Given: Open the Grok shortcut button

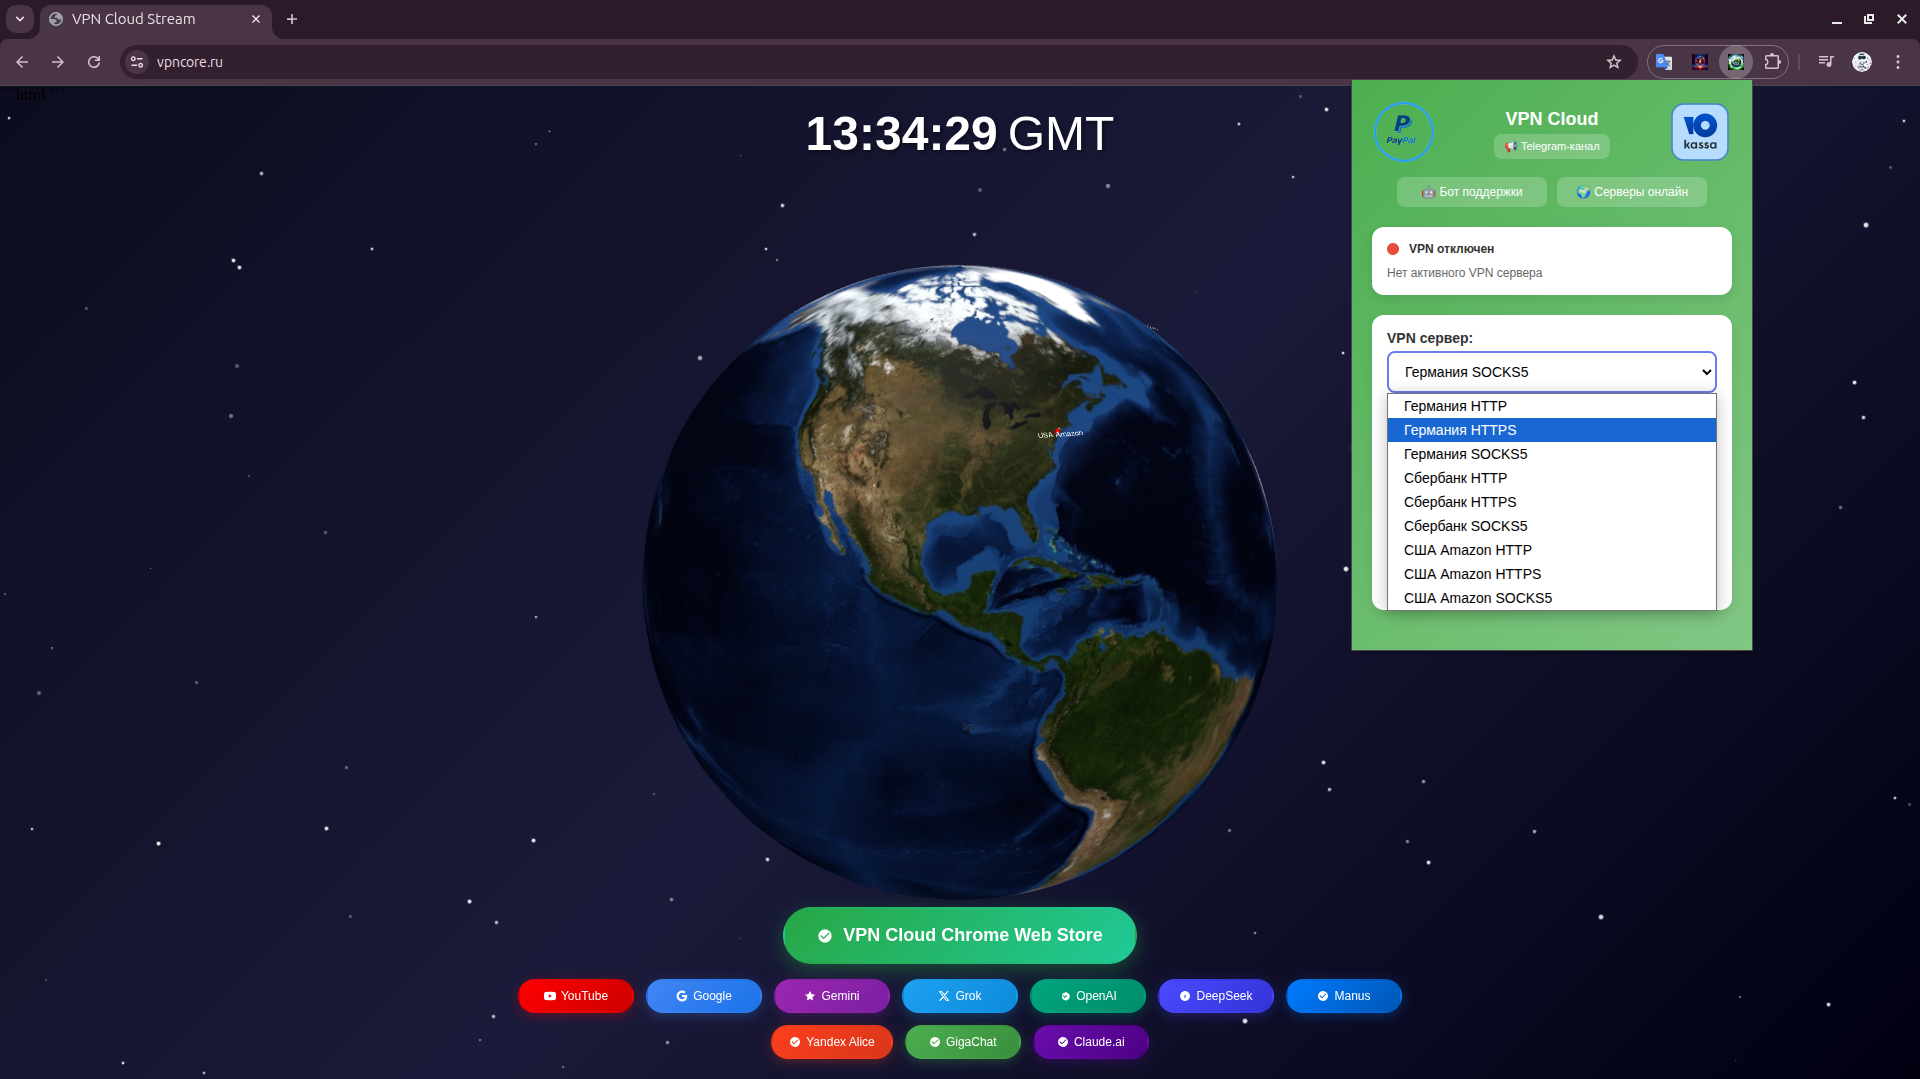Looking at the screenshot, I should 960,996.
